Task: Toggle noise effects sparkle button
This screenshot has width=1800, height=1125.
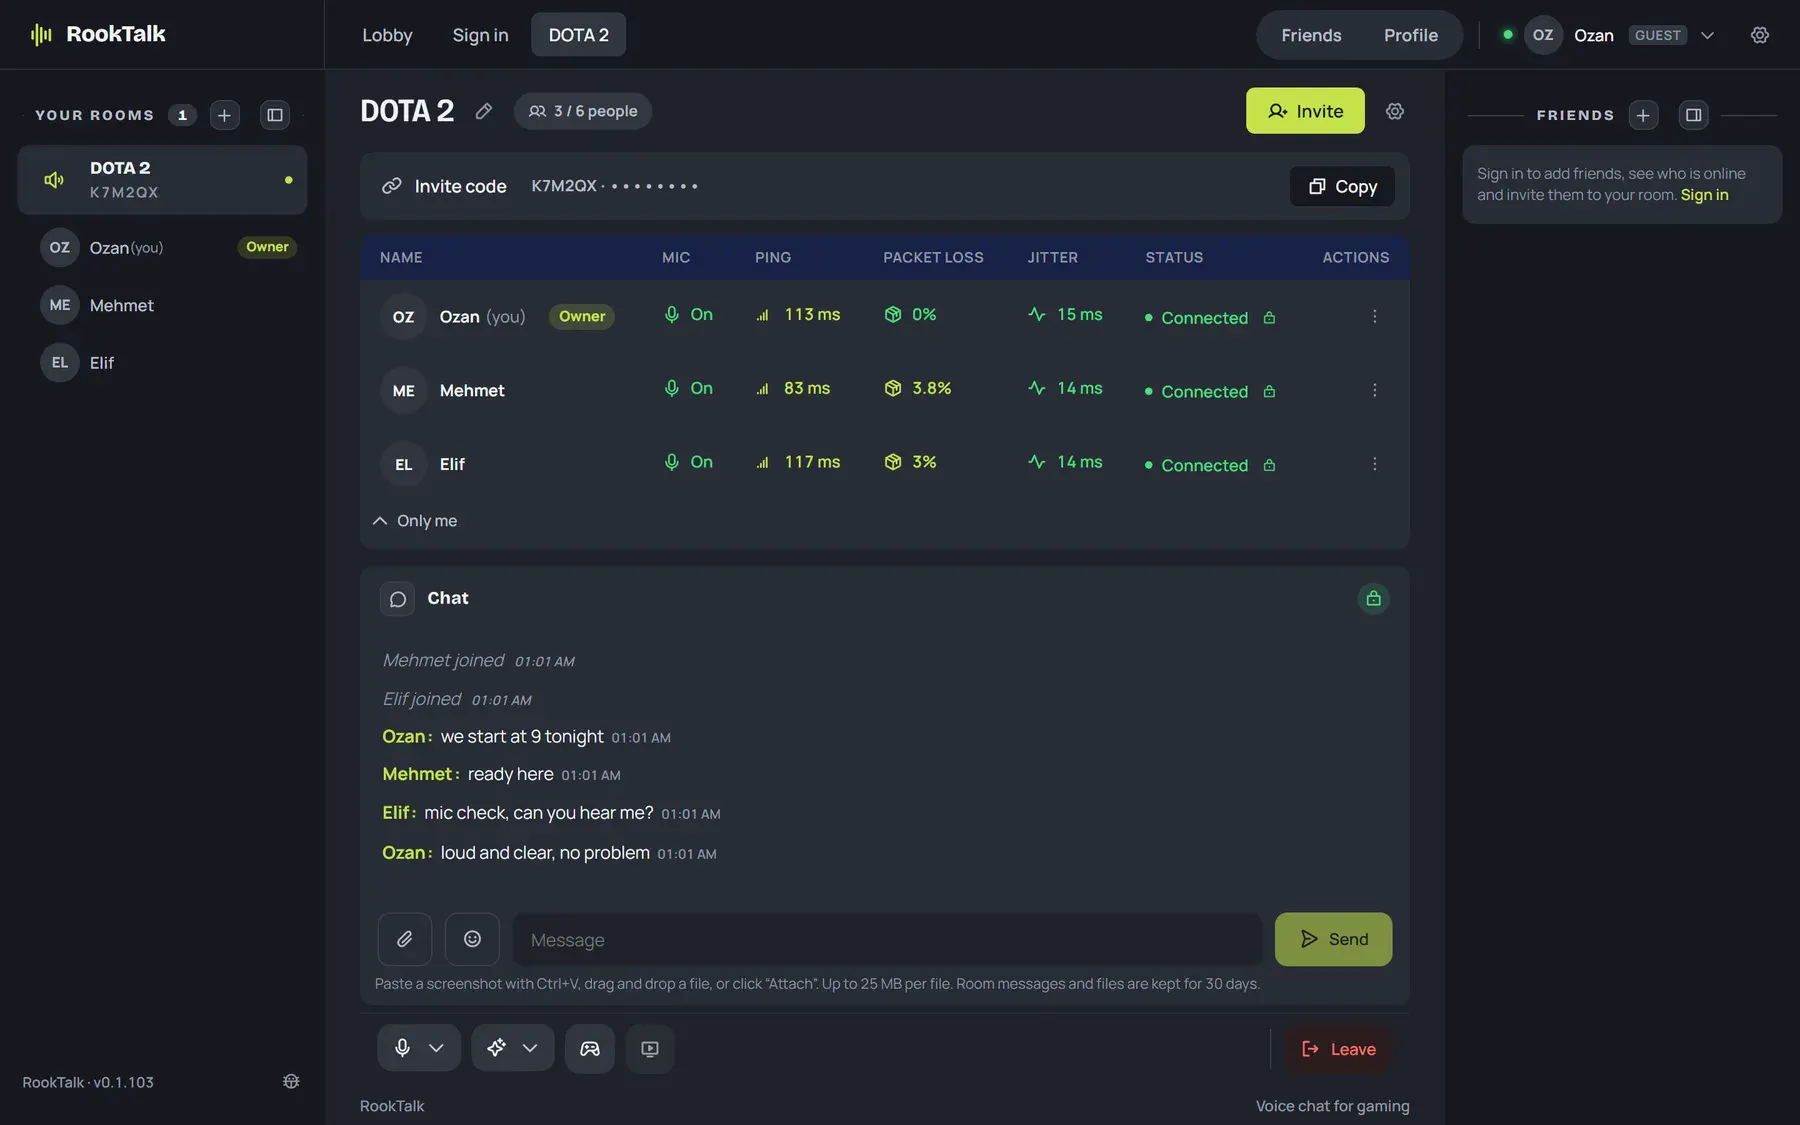Action: 496,1048
